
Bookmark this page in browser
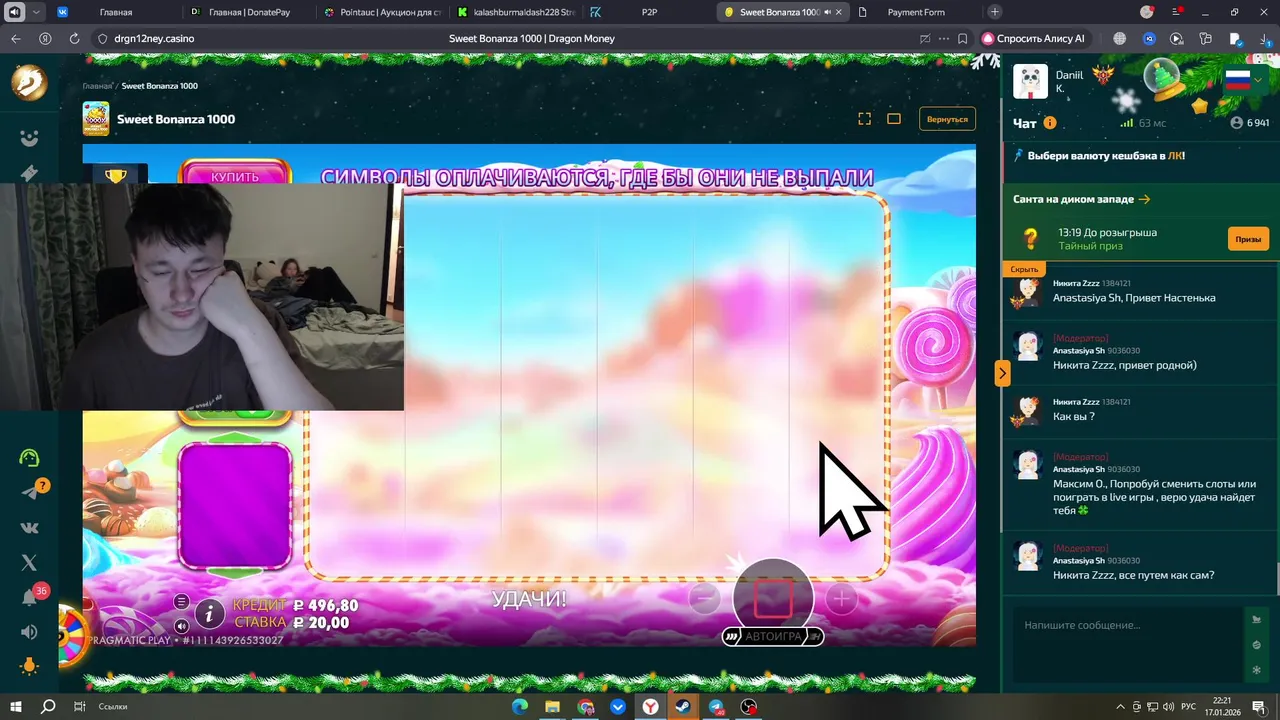[962, 38]
